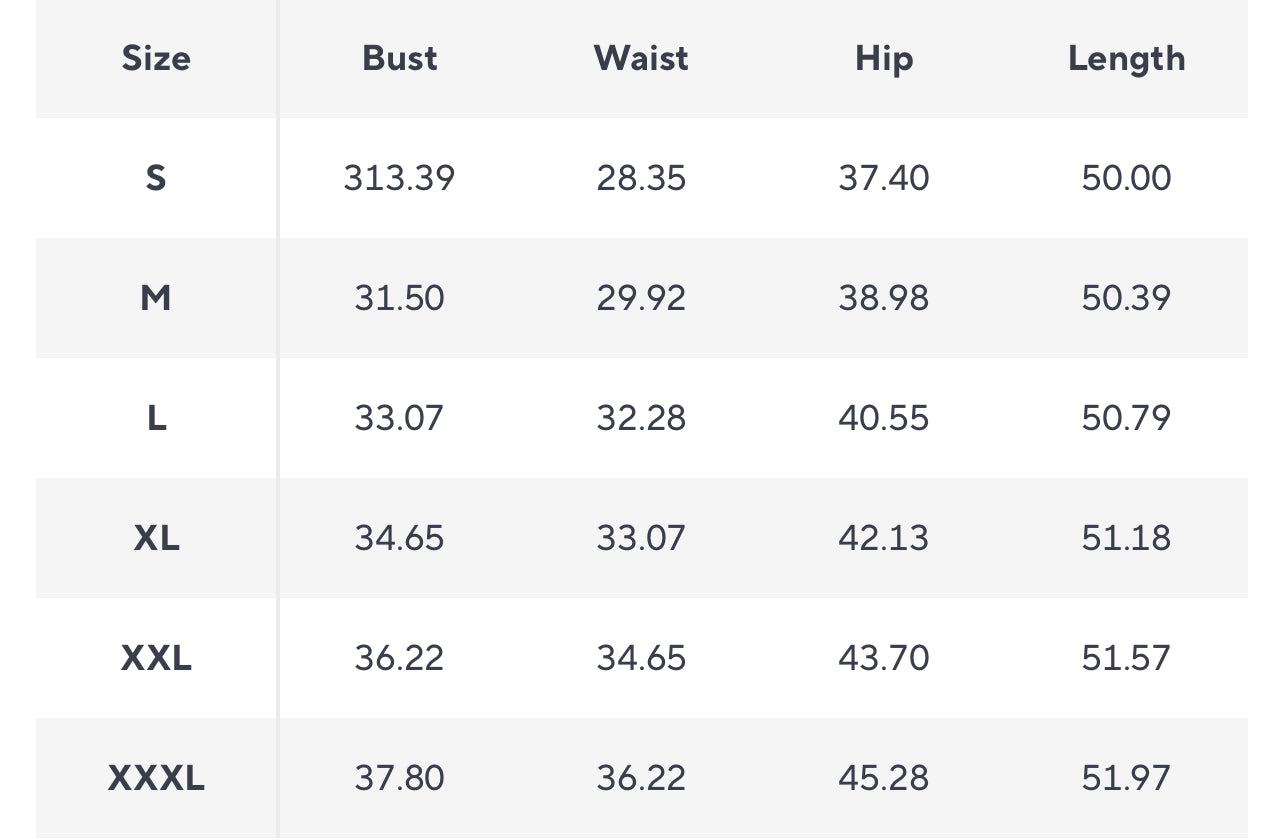Click length value 51.18 in XL row

click(1126, 538)
